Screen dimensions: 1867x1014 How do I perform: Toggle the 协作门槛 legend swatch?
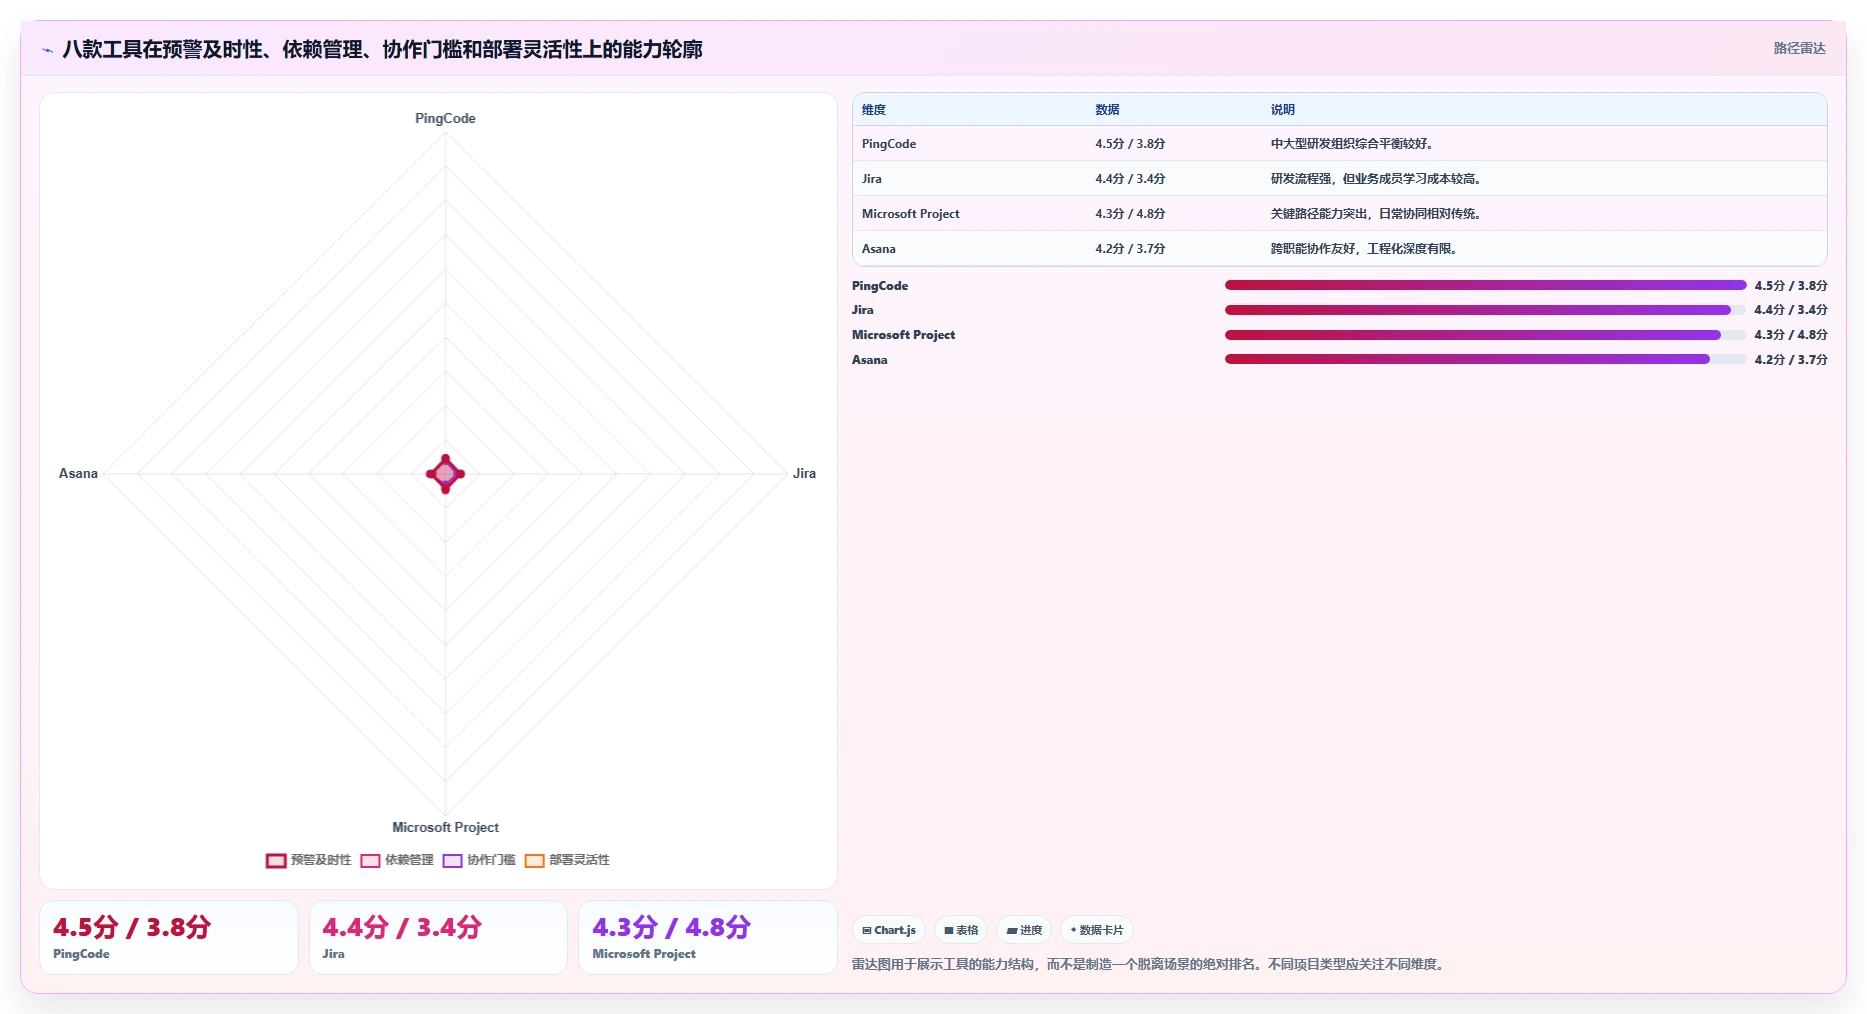[452, 860]
